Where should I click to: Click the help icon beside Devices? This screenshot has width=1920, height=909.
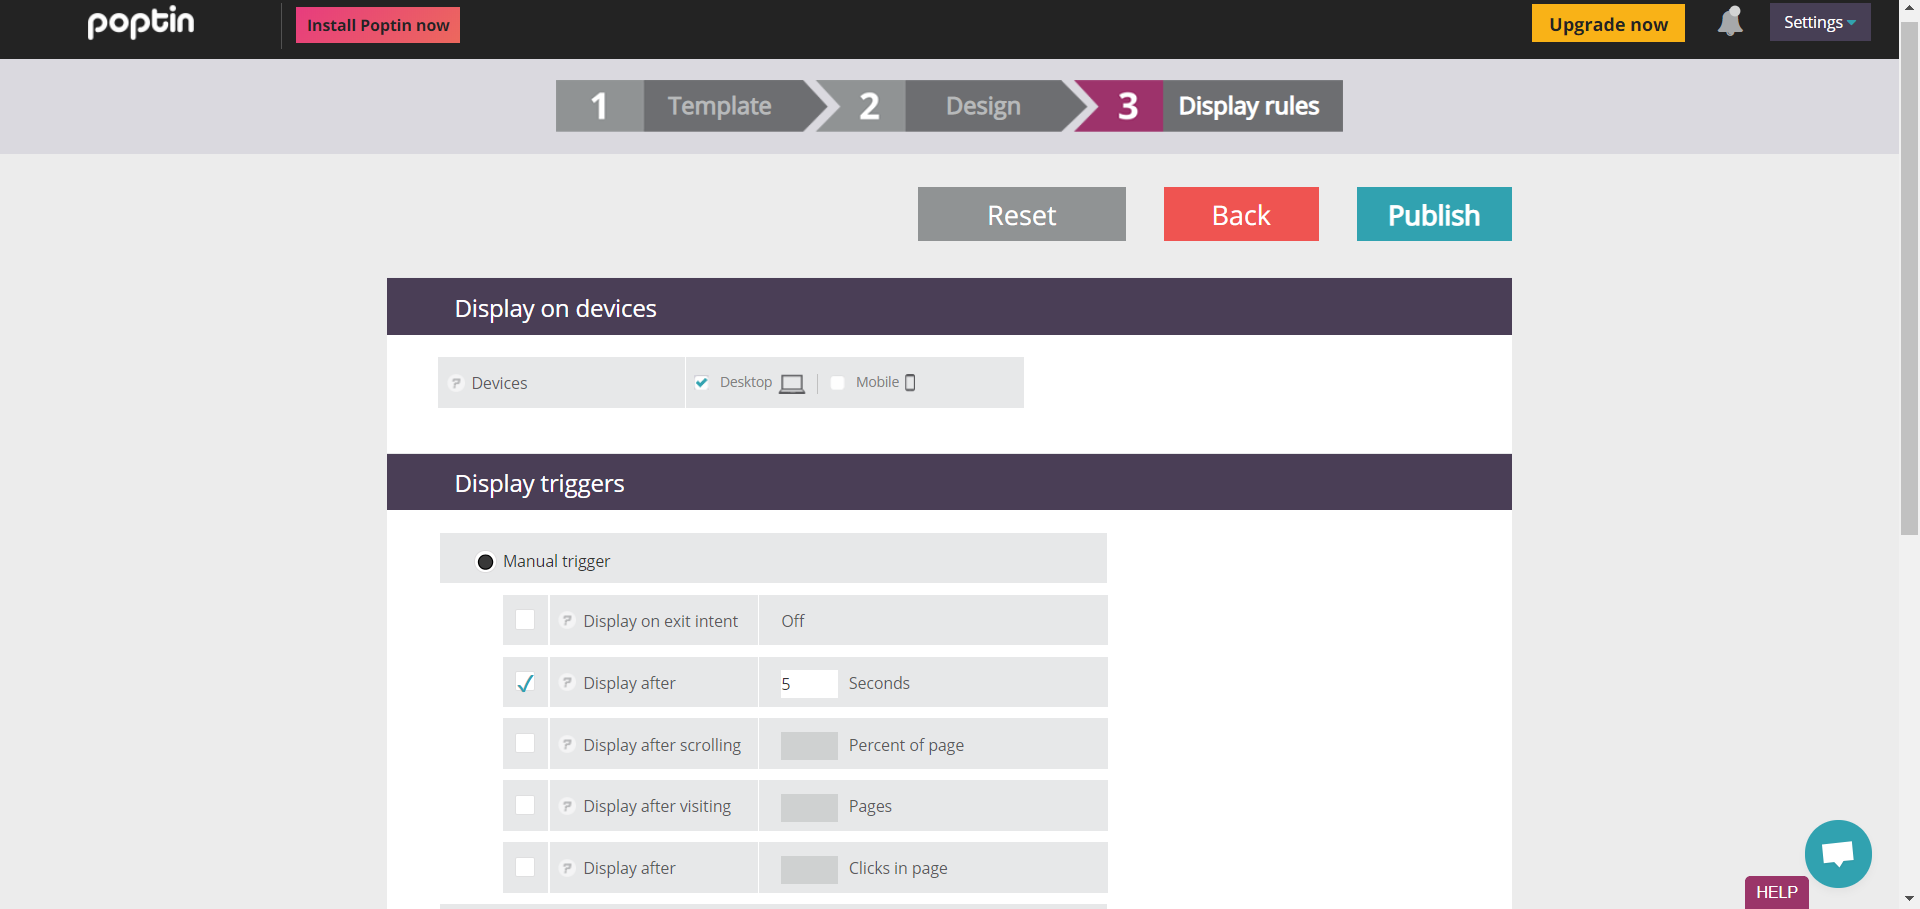pos(457,382)
